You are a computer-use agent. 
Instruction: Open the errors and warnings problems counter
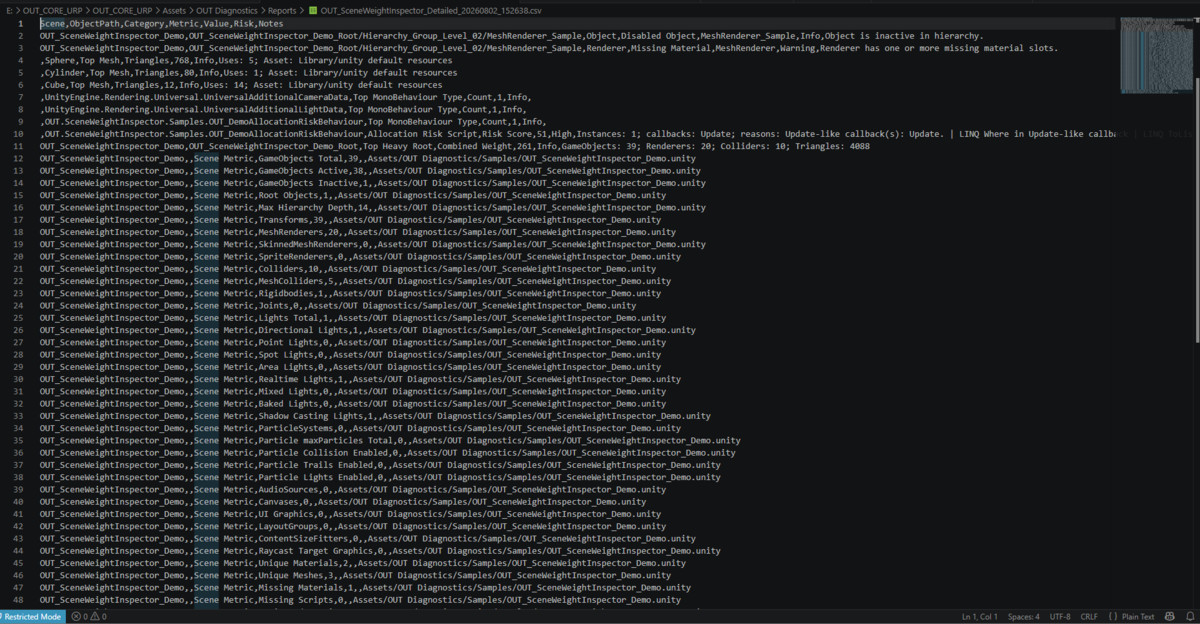[88, 617]
